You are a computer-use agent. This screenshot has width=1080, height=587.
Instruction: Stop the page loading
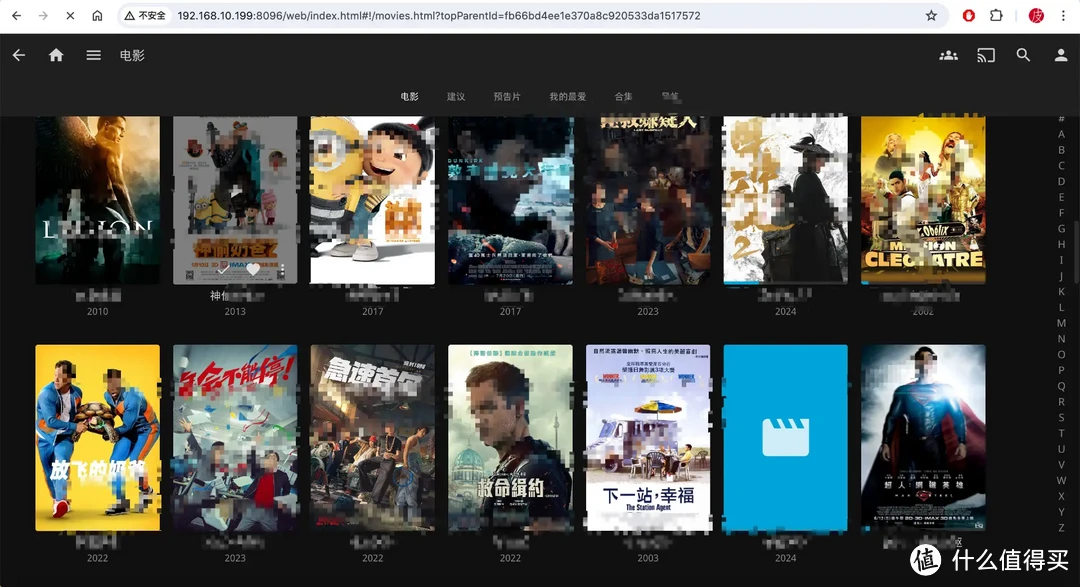pos(70,15)
